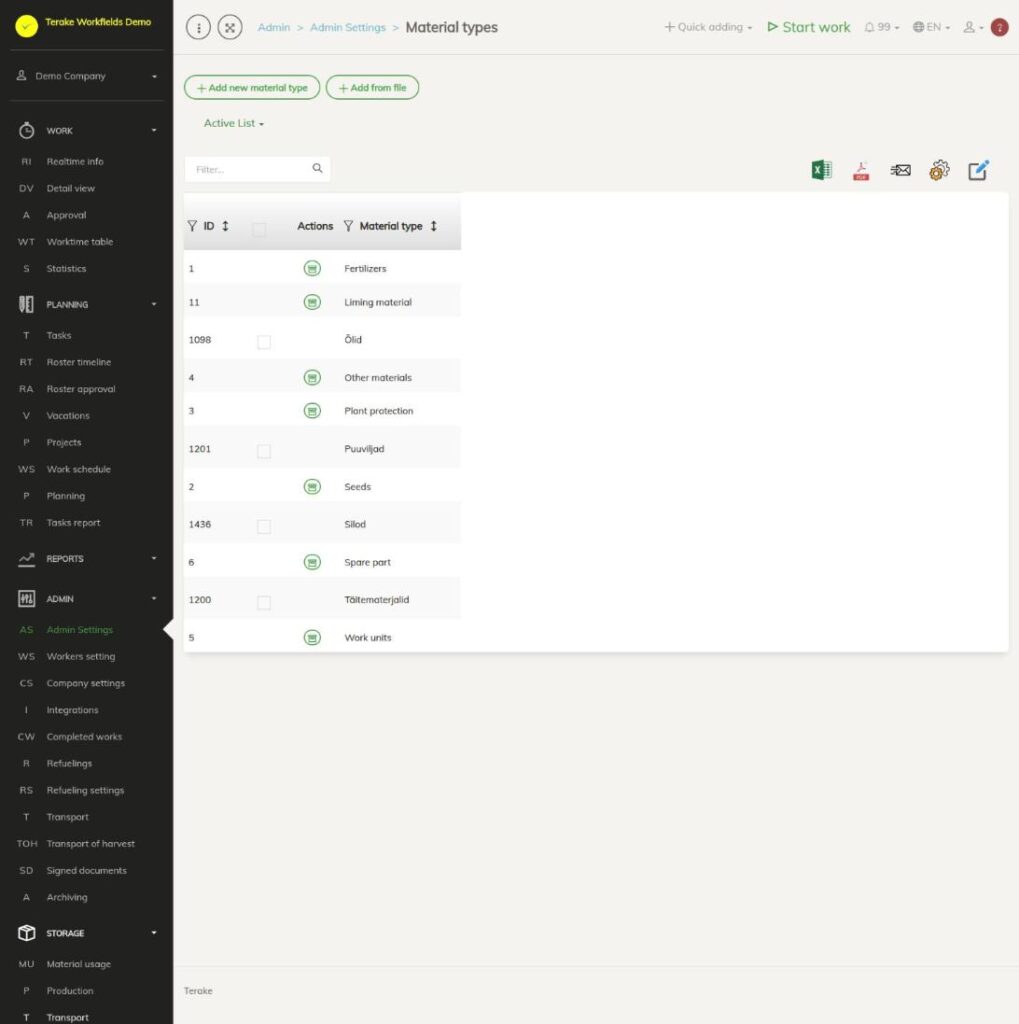Click the red help icon in header
Screen dimensions: 1019x1024
click(x=999, y=27)
